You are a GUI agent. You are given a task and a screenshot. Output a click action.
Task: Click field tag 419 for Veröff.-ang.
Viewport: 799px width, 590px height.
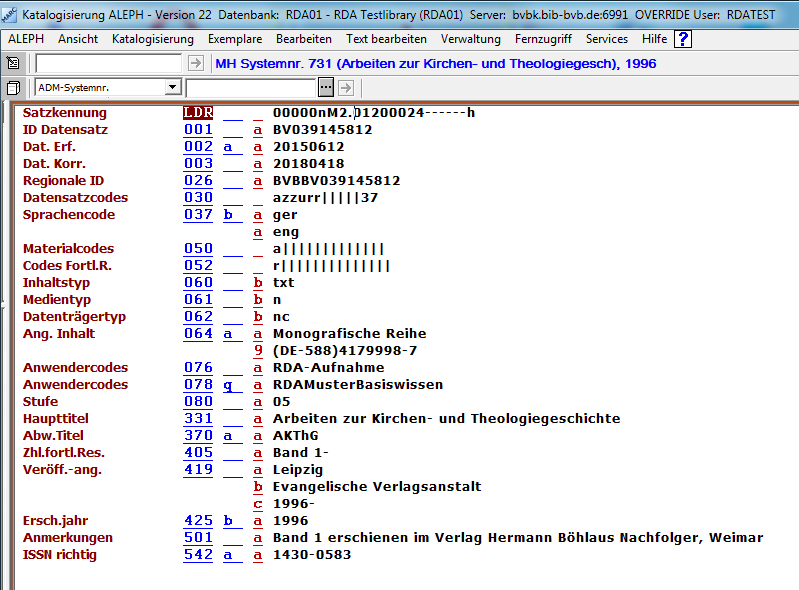tap(198, 470)
